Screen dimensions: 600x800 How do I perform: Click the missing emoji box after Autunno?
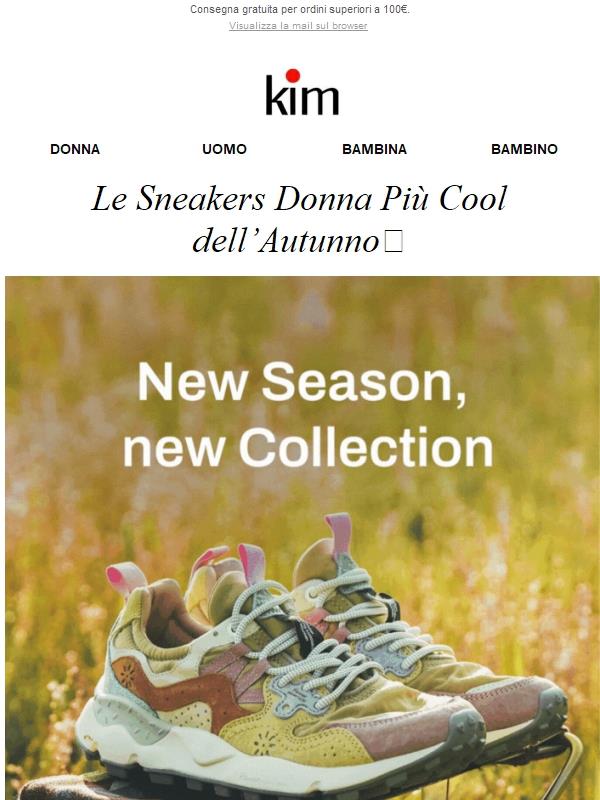point(393,241)
